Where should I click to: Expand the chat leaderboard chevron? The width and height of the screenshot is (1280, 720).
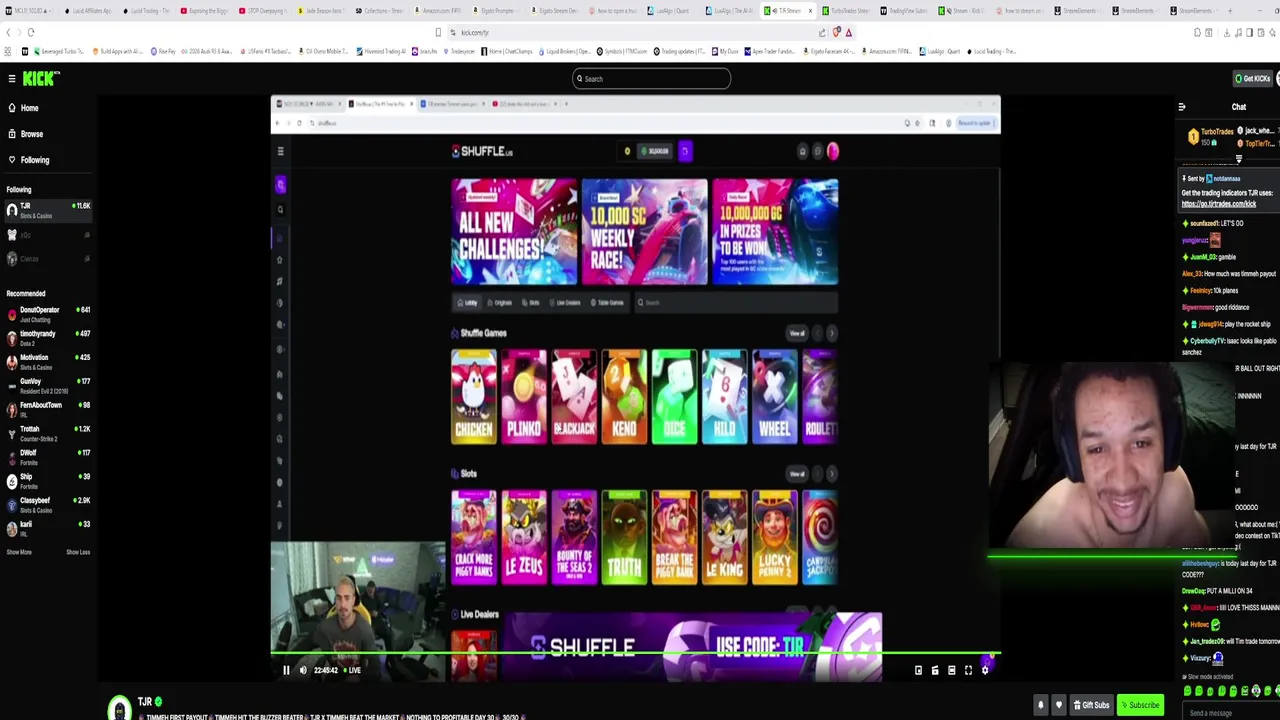(x=1238, y=160)
